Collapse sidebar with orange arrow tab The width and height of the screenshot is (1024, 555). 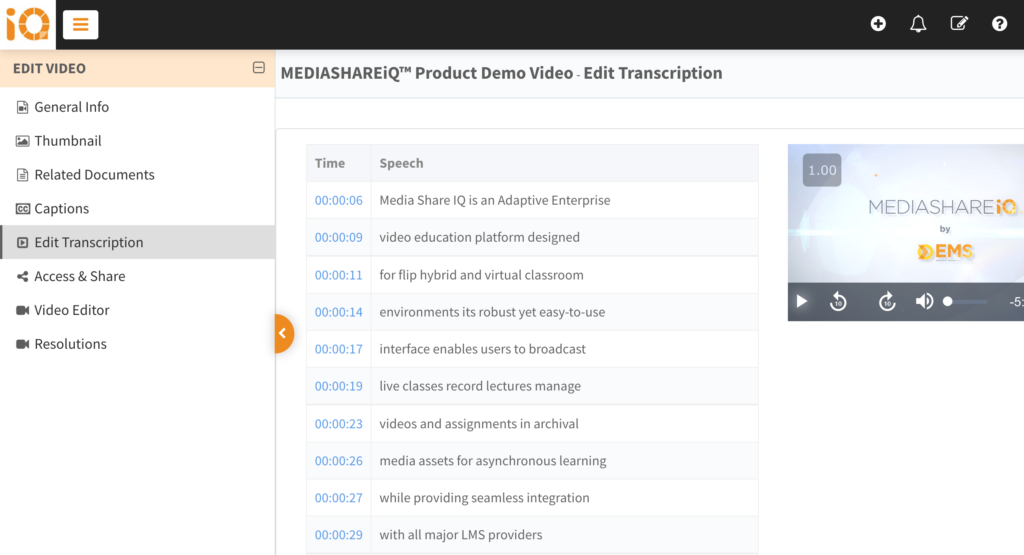[x=284, y=333]
